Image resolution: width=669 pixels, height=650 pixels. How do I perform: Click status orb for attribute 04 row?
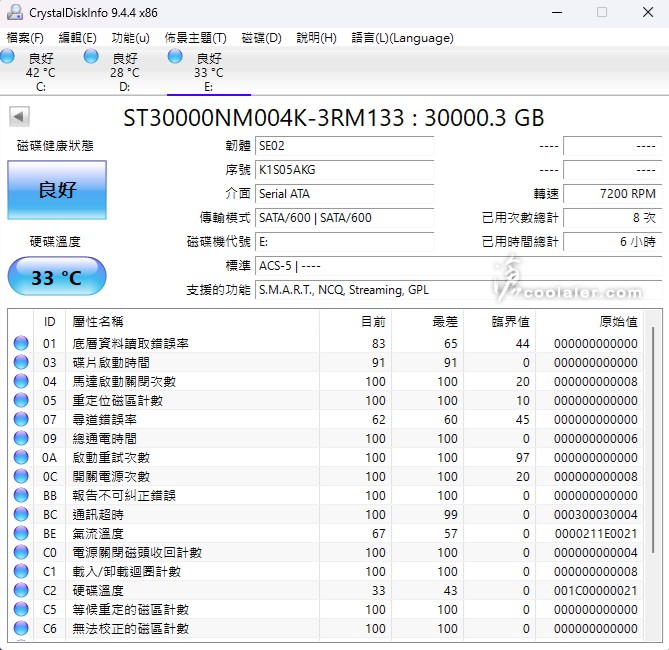[x=21, y=381]
